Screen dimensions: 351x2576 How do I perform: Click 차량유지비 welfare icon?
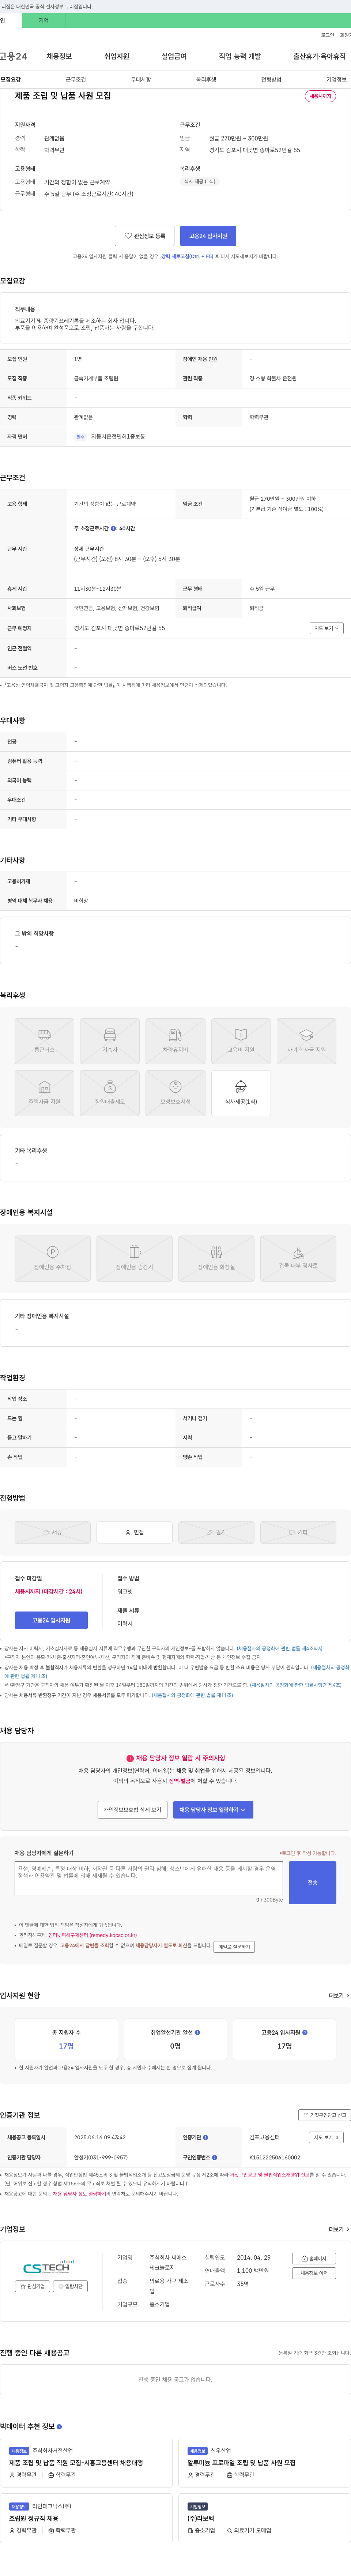175,1041
